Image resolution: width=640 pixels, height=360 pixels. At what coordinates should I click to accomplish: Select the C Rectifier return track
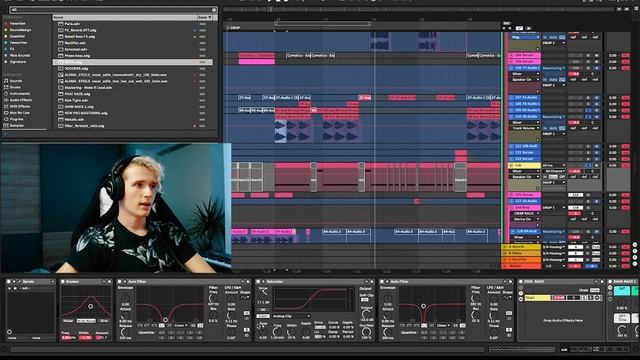(x=521, y=260)
